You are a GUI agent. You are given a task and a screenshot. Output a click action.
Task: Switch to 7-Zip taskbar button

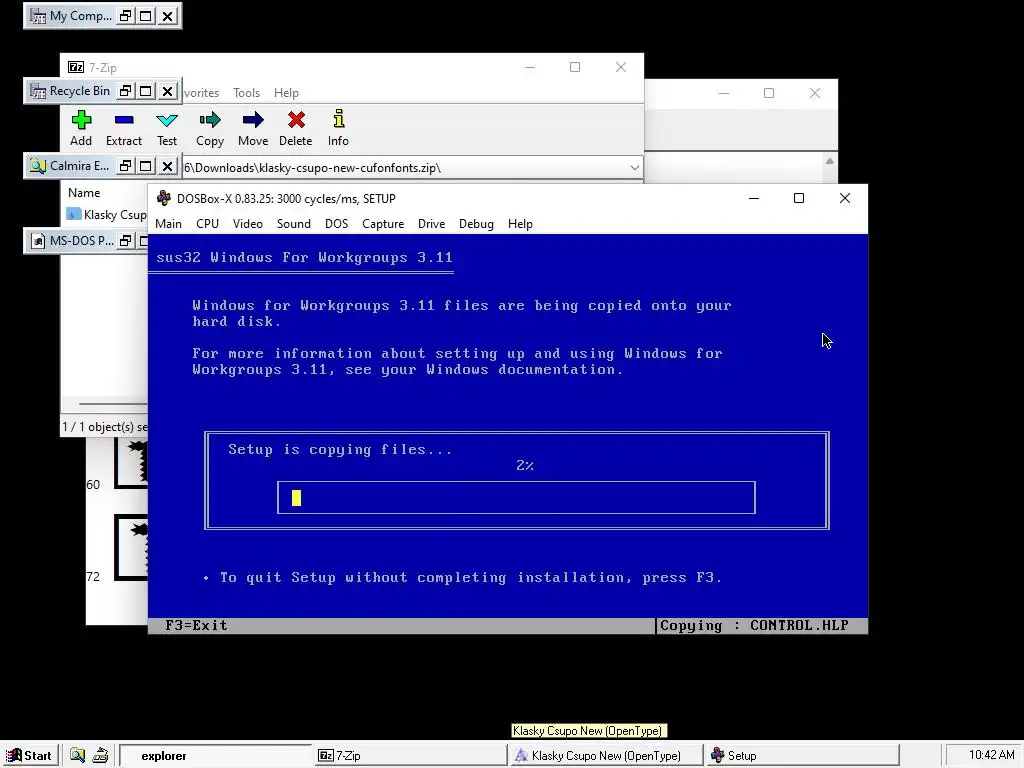coord(410,756)
